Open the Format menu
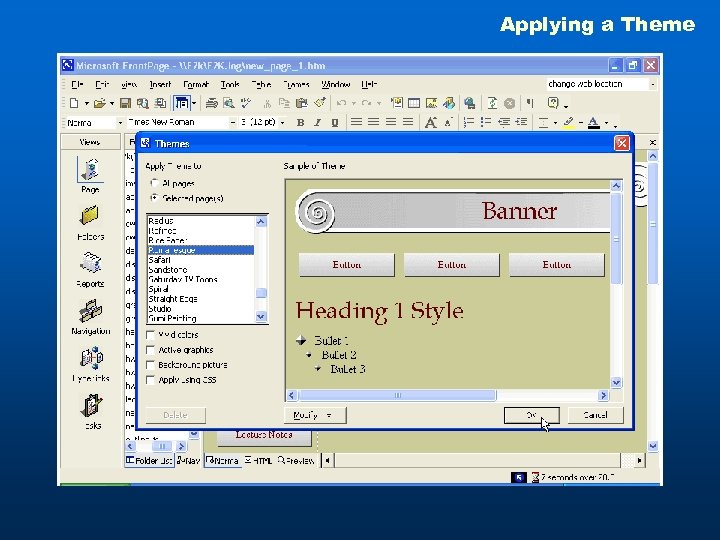 tap(196, 84)
